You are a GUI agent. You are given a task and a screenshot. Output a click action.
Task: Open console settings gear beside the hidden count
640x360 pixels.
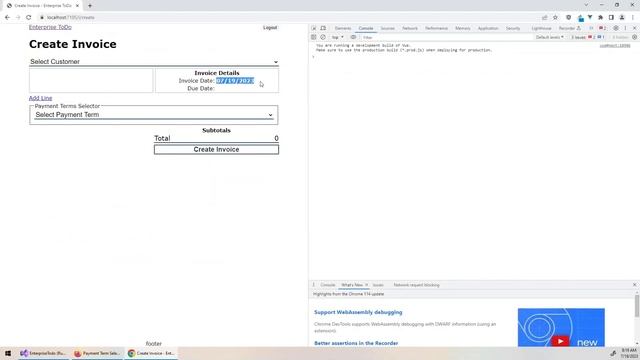click(x=634, y=37)
